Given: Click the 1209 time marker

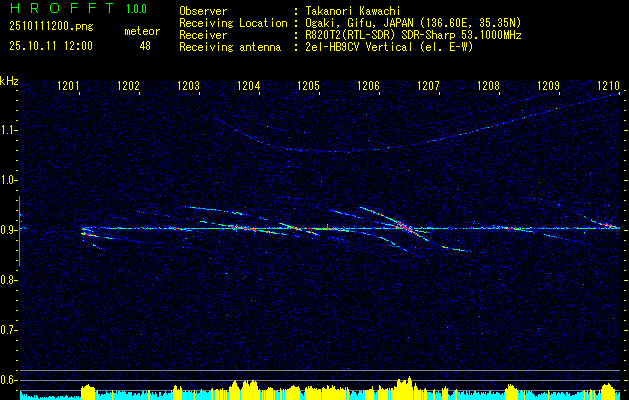Looking at the screenshot, I should 548,85.
